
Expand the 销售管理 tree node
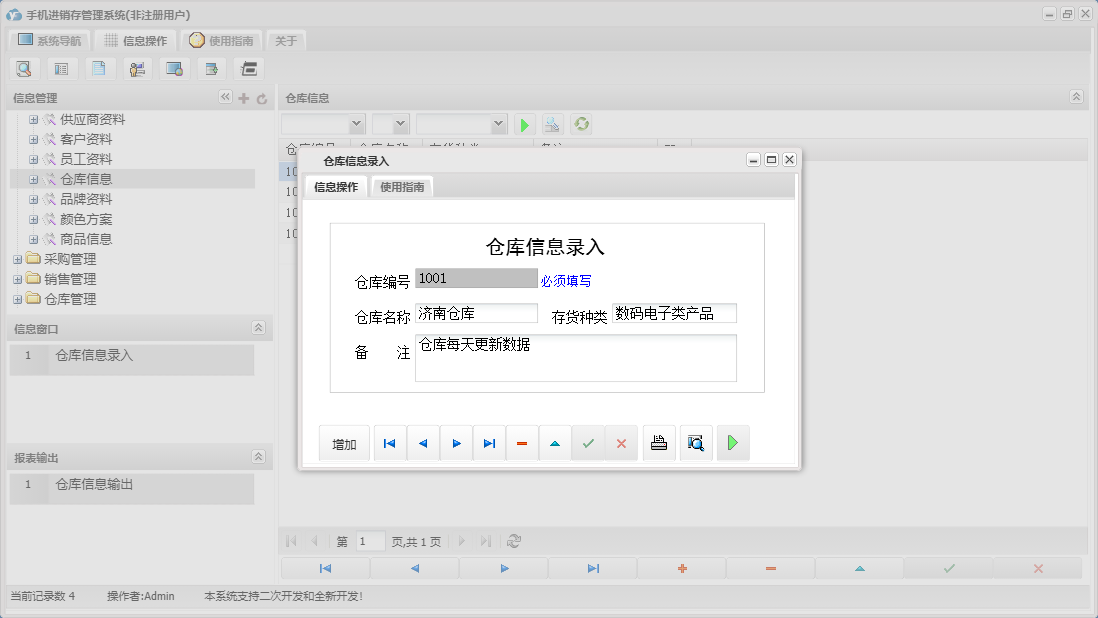click(x=18, y=278)
